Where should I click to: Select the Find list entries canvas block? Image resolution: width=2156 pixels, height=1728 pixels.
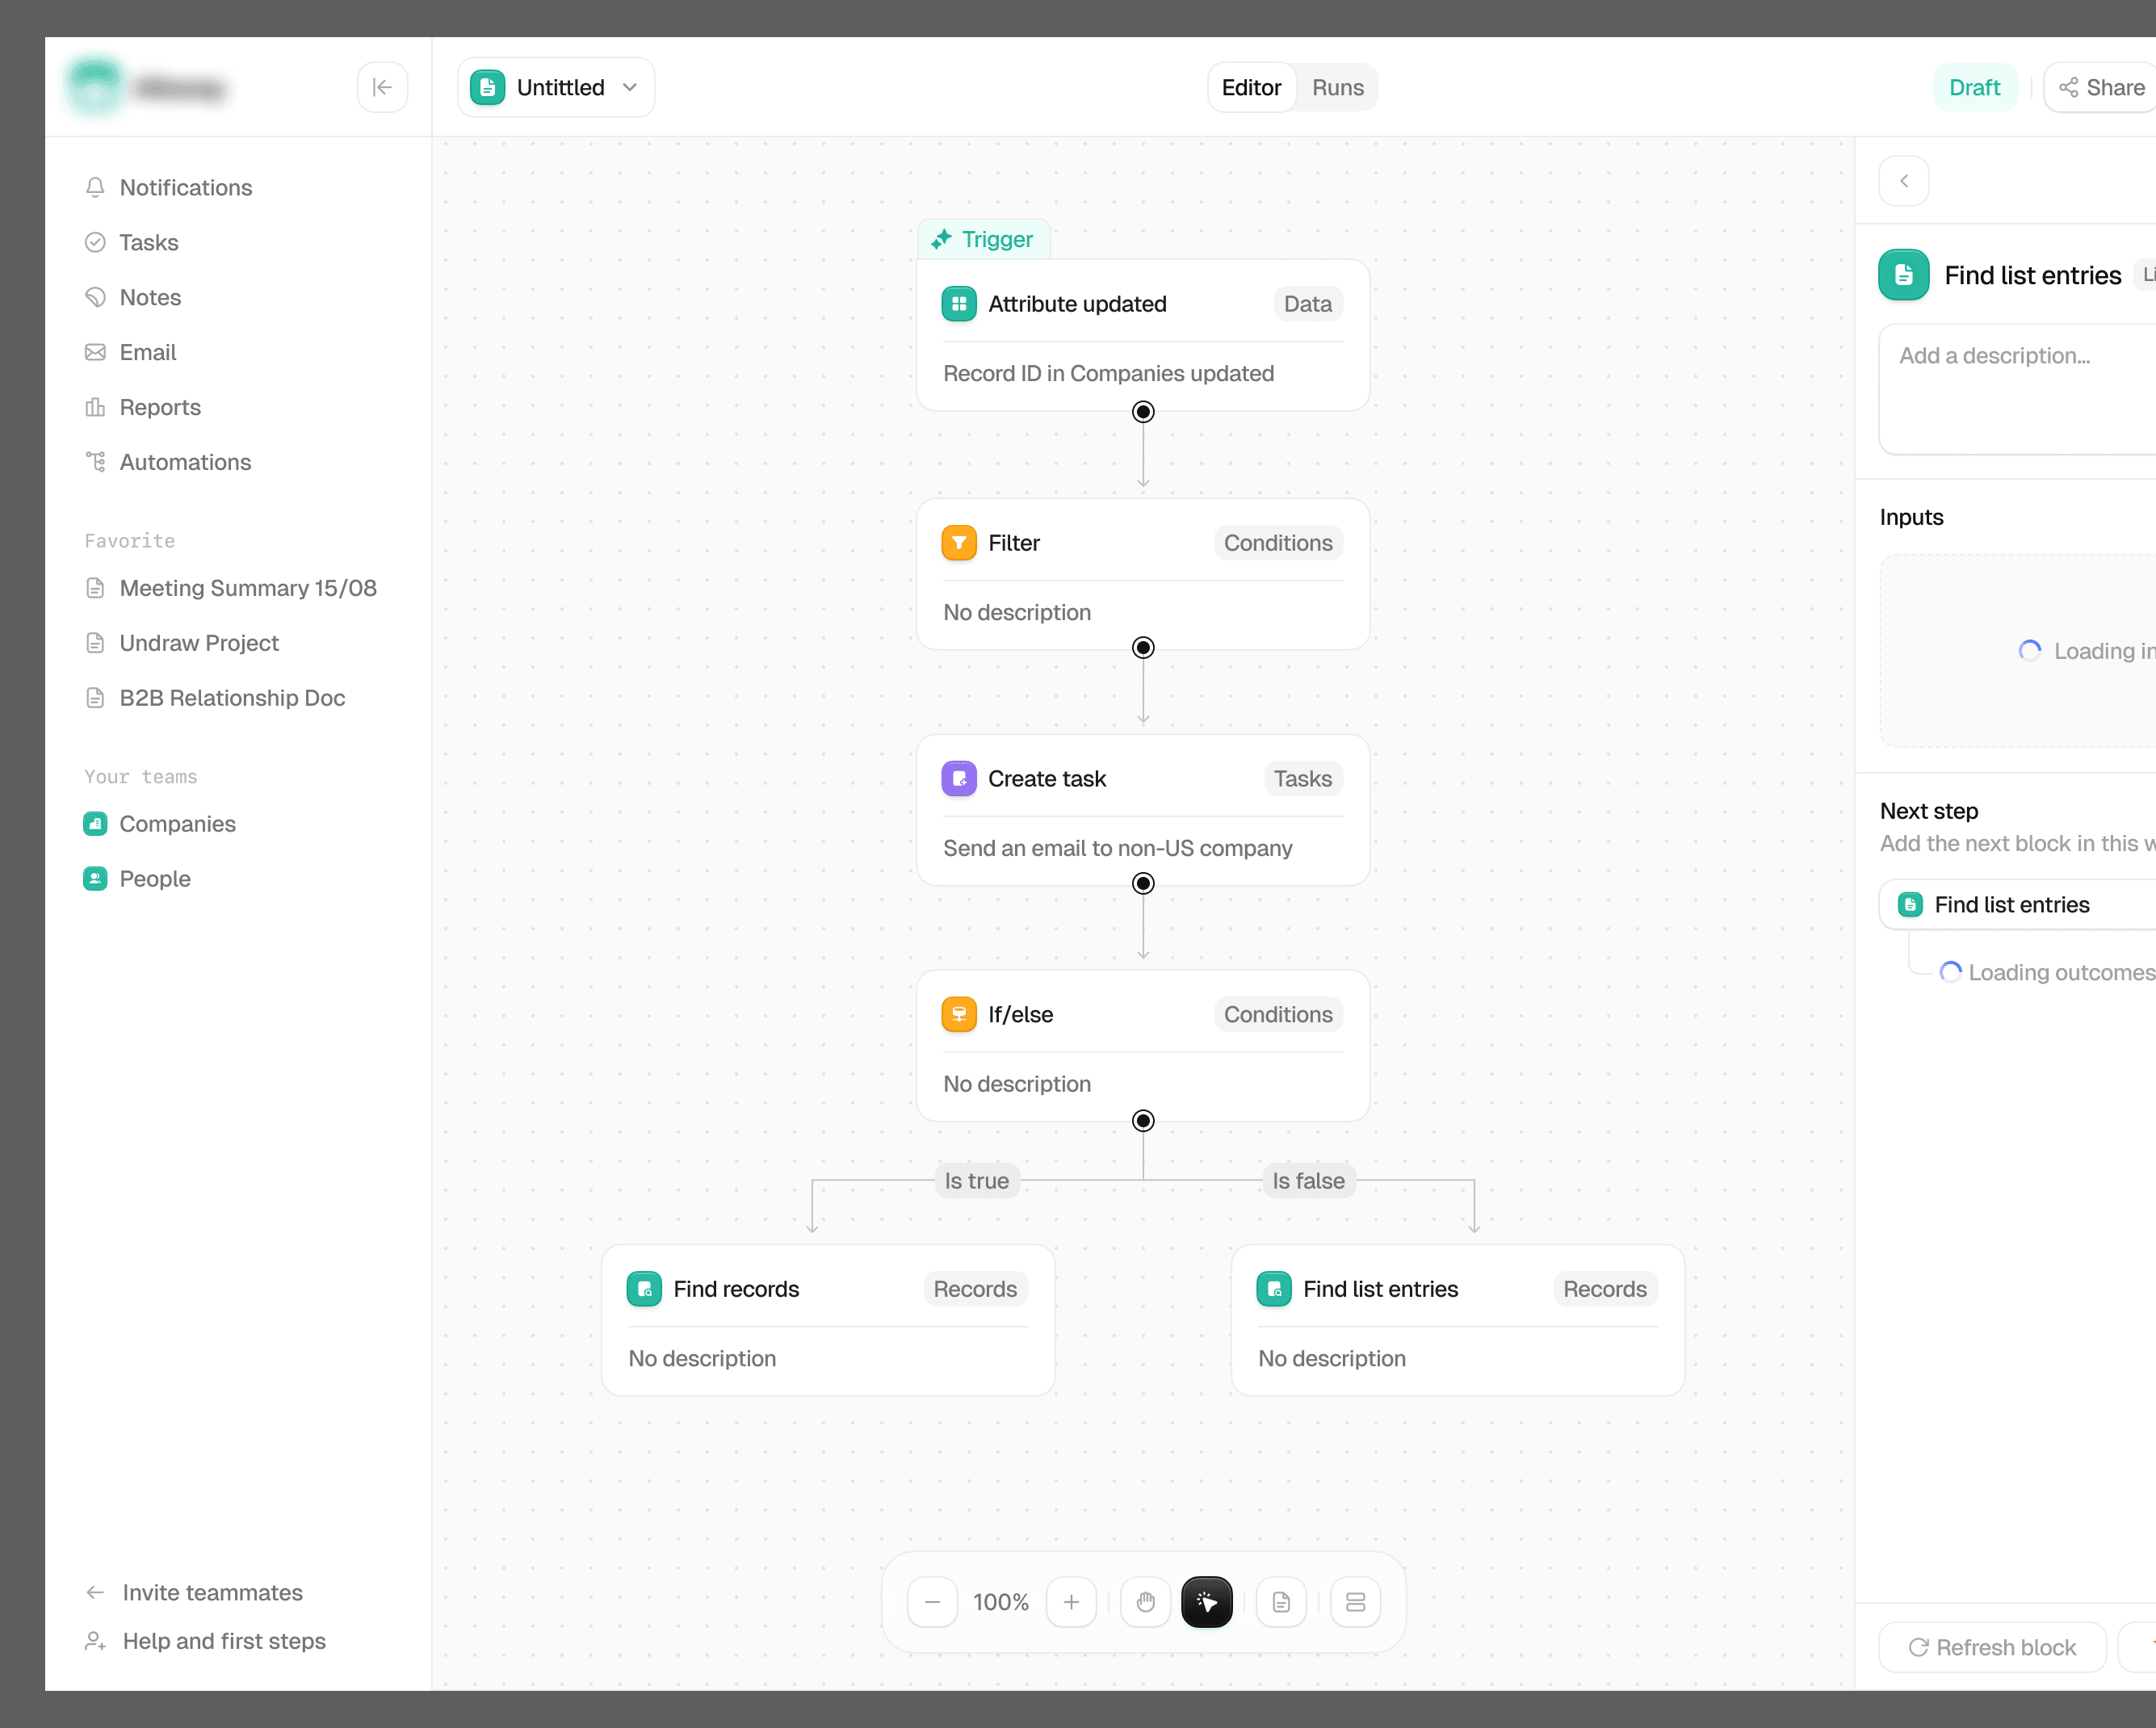click(x=1458, y=1320)
